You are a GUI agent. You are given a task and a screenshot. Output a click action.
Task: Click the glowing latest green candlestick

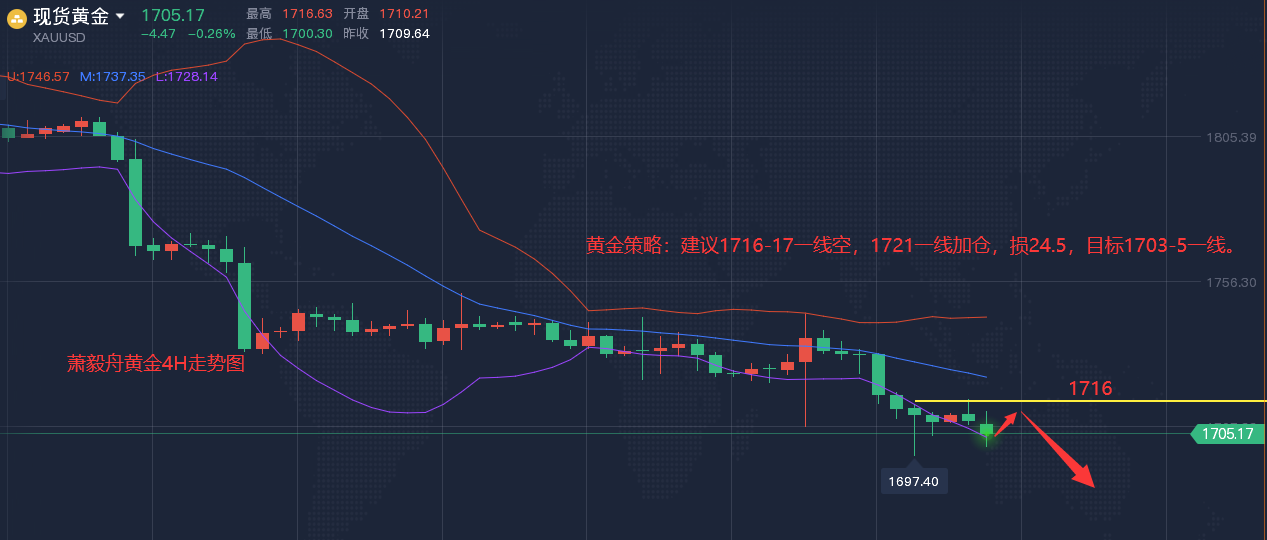pyautogui.click(x=987, y=429)
